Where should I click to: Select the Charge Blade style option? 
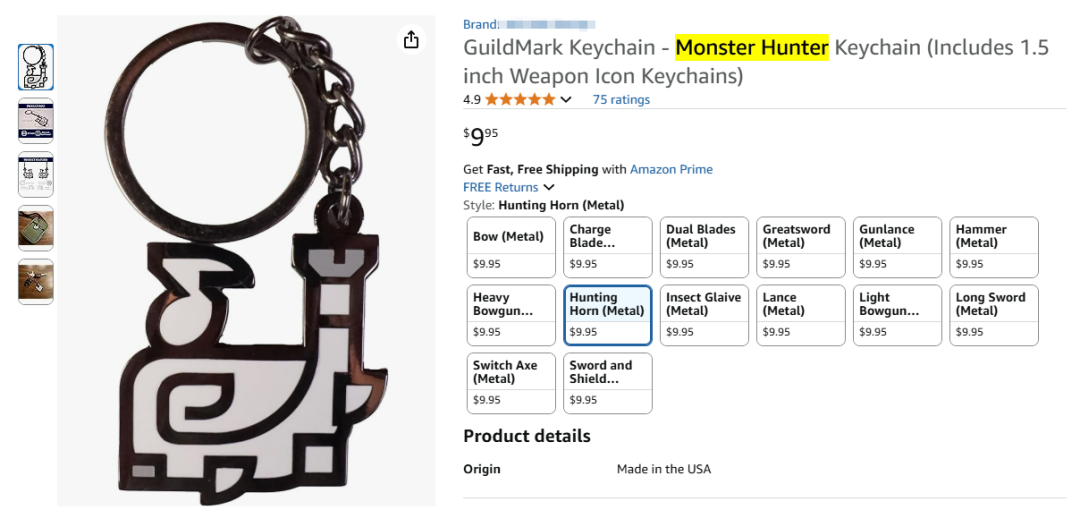[x=607, y=247]
